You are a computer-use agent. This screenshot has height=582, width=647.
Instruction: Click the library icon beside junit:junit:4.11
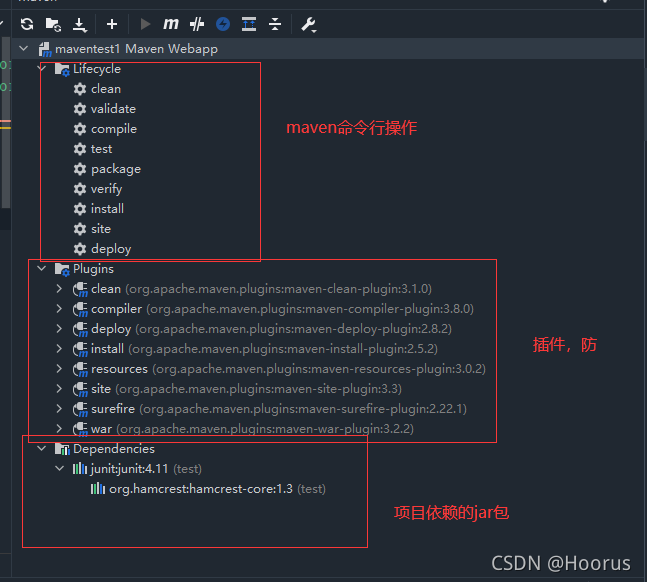pyautogui.click(x=80, y=468)
